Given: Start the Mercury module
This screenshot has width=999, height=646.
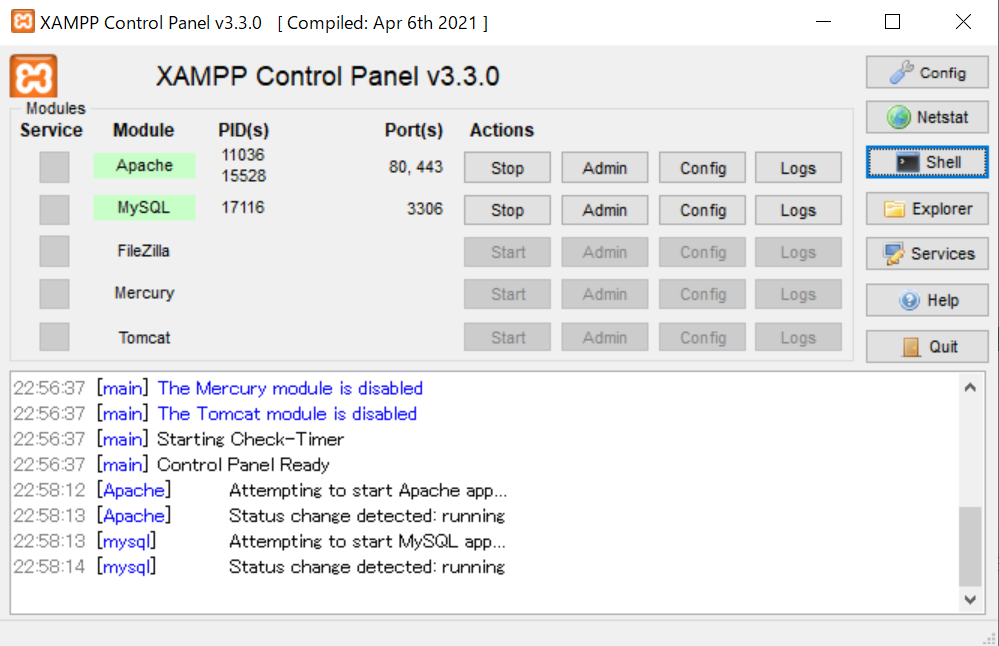Looking at the screenshot, I should pyautogui.click(x=507, y=294).
